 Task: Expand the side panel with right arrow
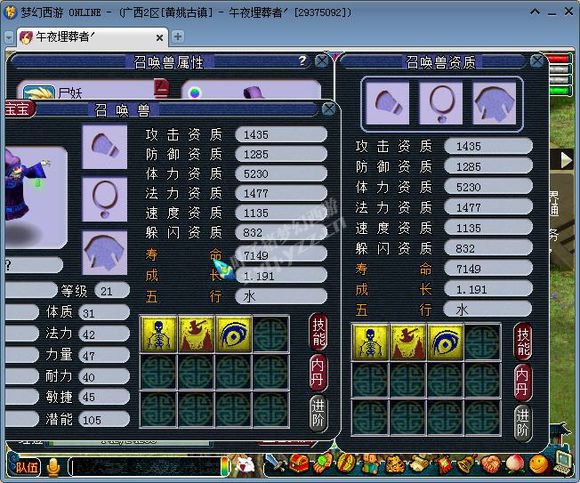tap(566, 160)
